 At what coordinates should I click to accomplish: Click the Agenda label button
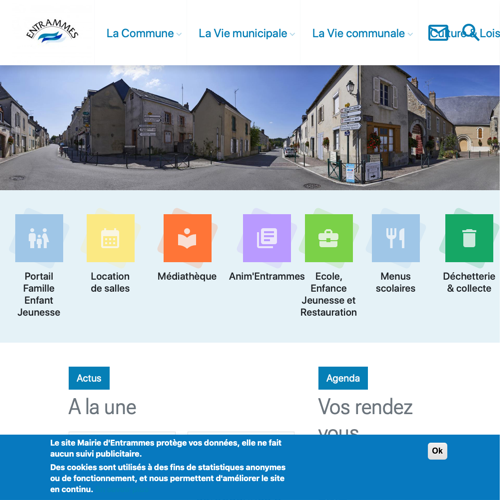click(343, 378)
